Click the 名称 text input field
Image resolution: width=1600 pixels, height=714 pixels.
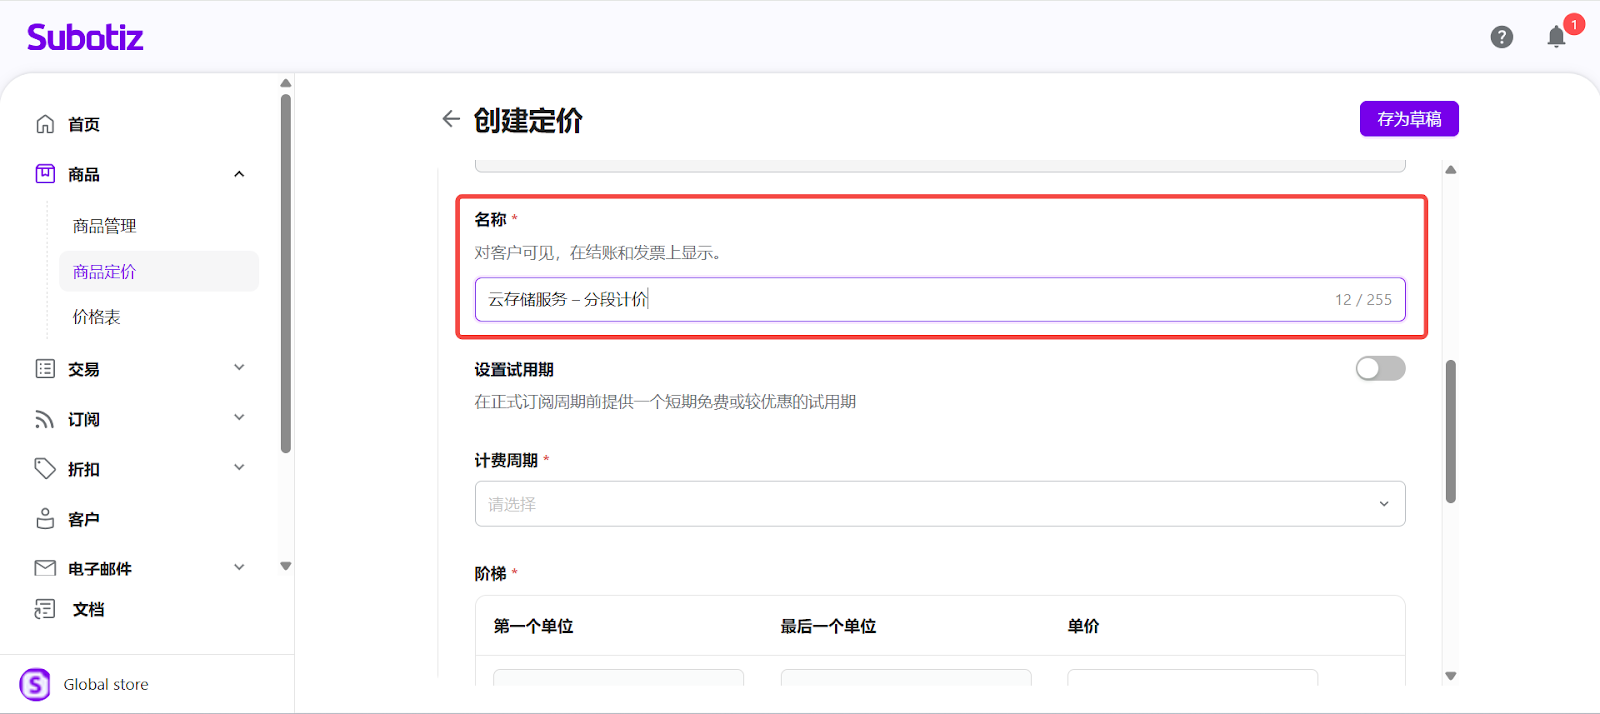coord(900,300)
